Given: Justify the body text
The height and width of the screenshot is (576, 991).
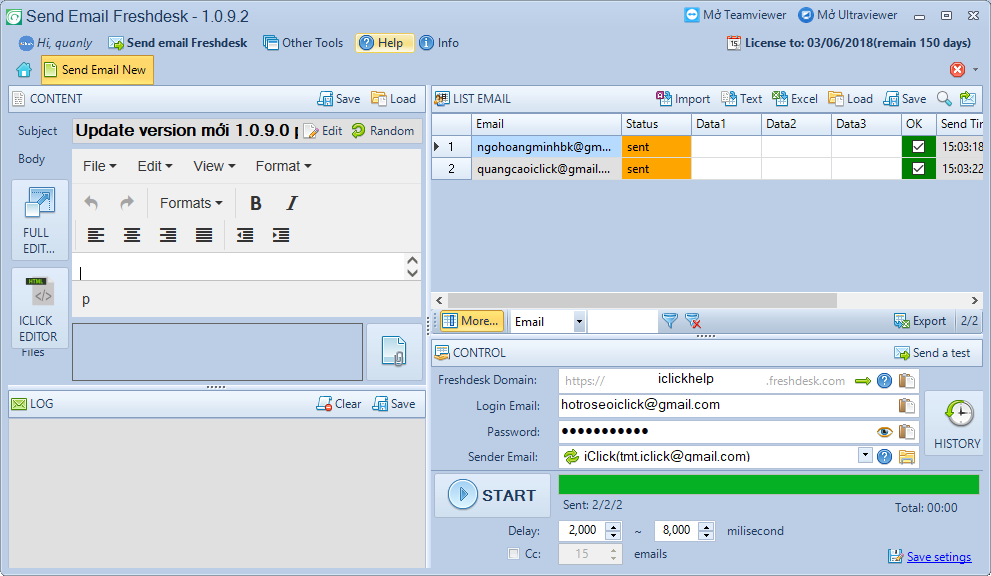Looking at the screenshot, I should [204, 235].
